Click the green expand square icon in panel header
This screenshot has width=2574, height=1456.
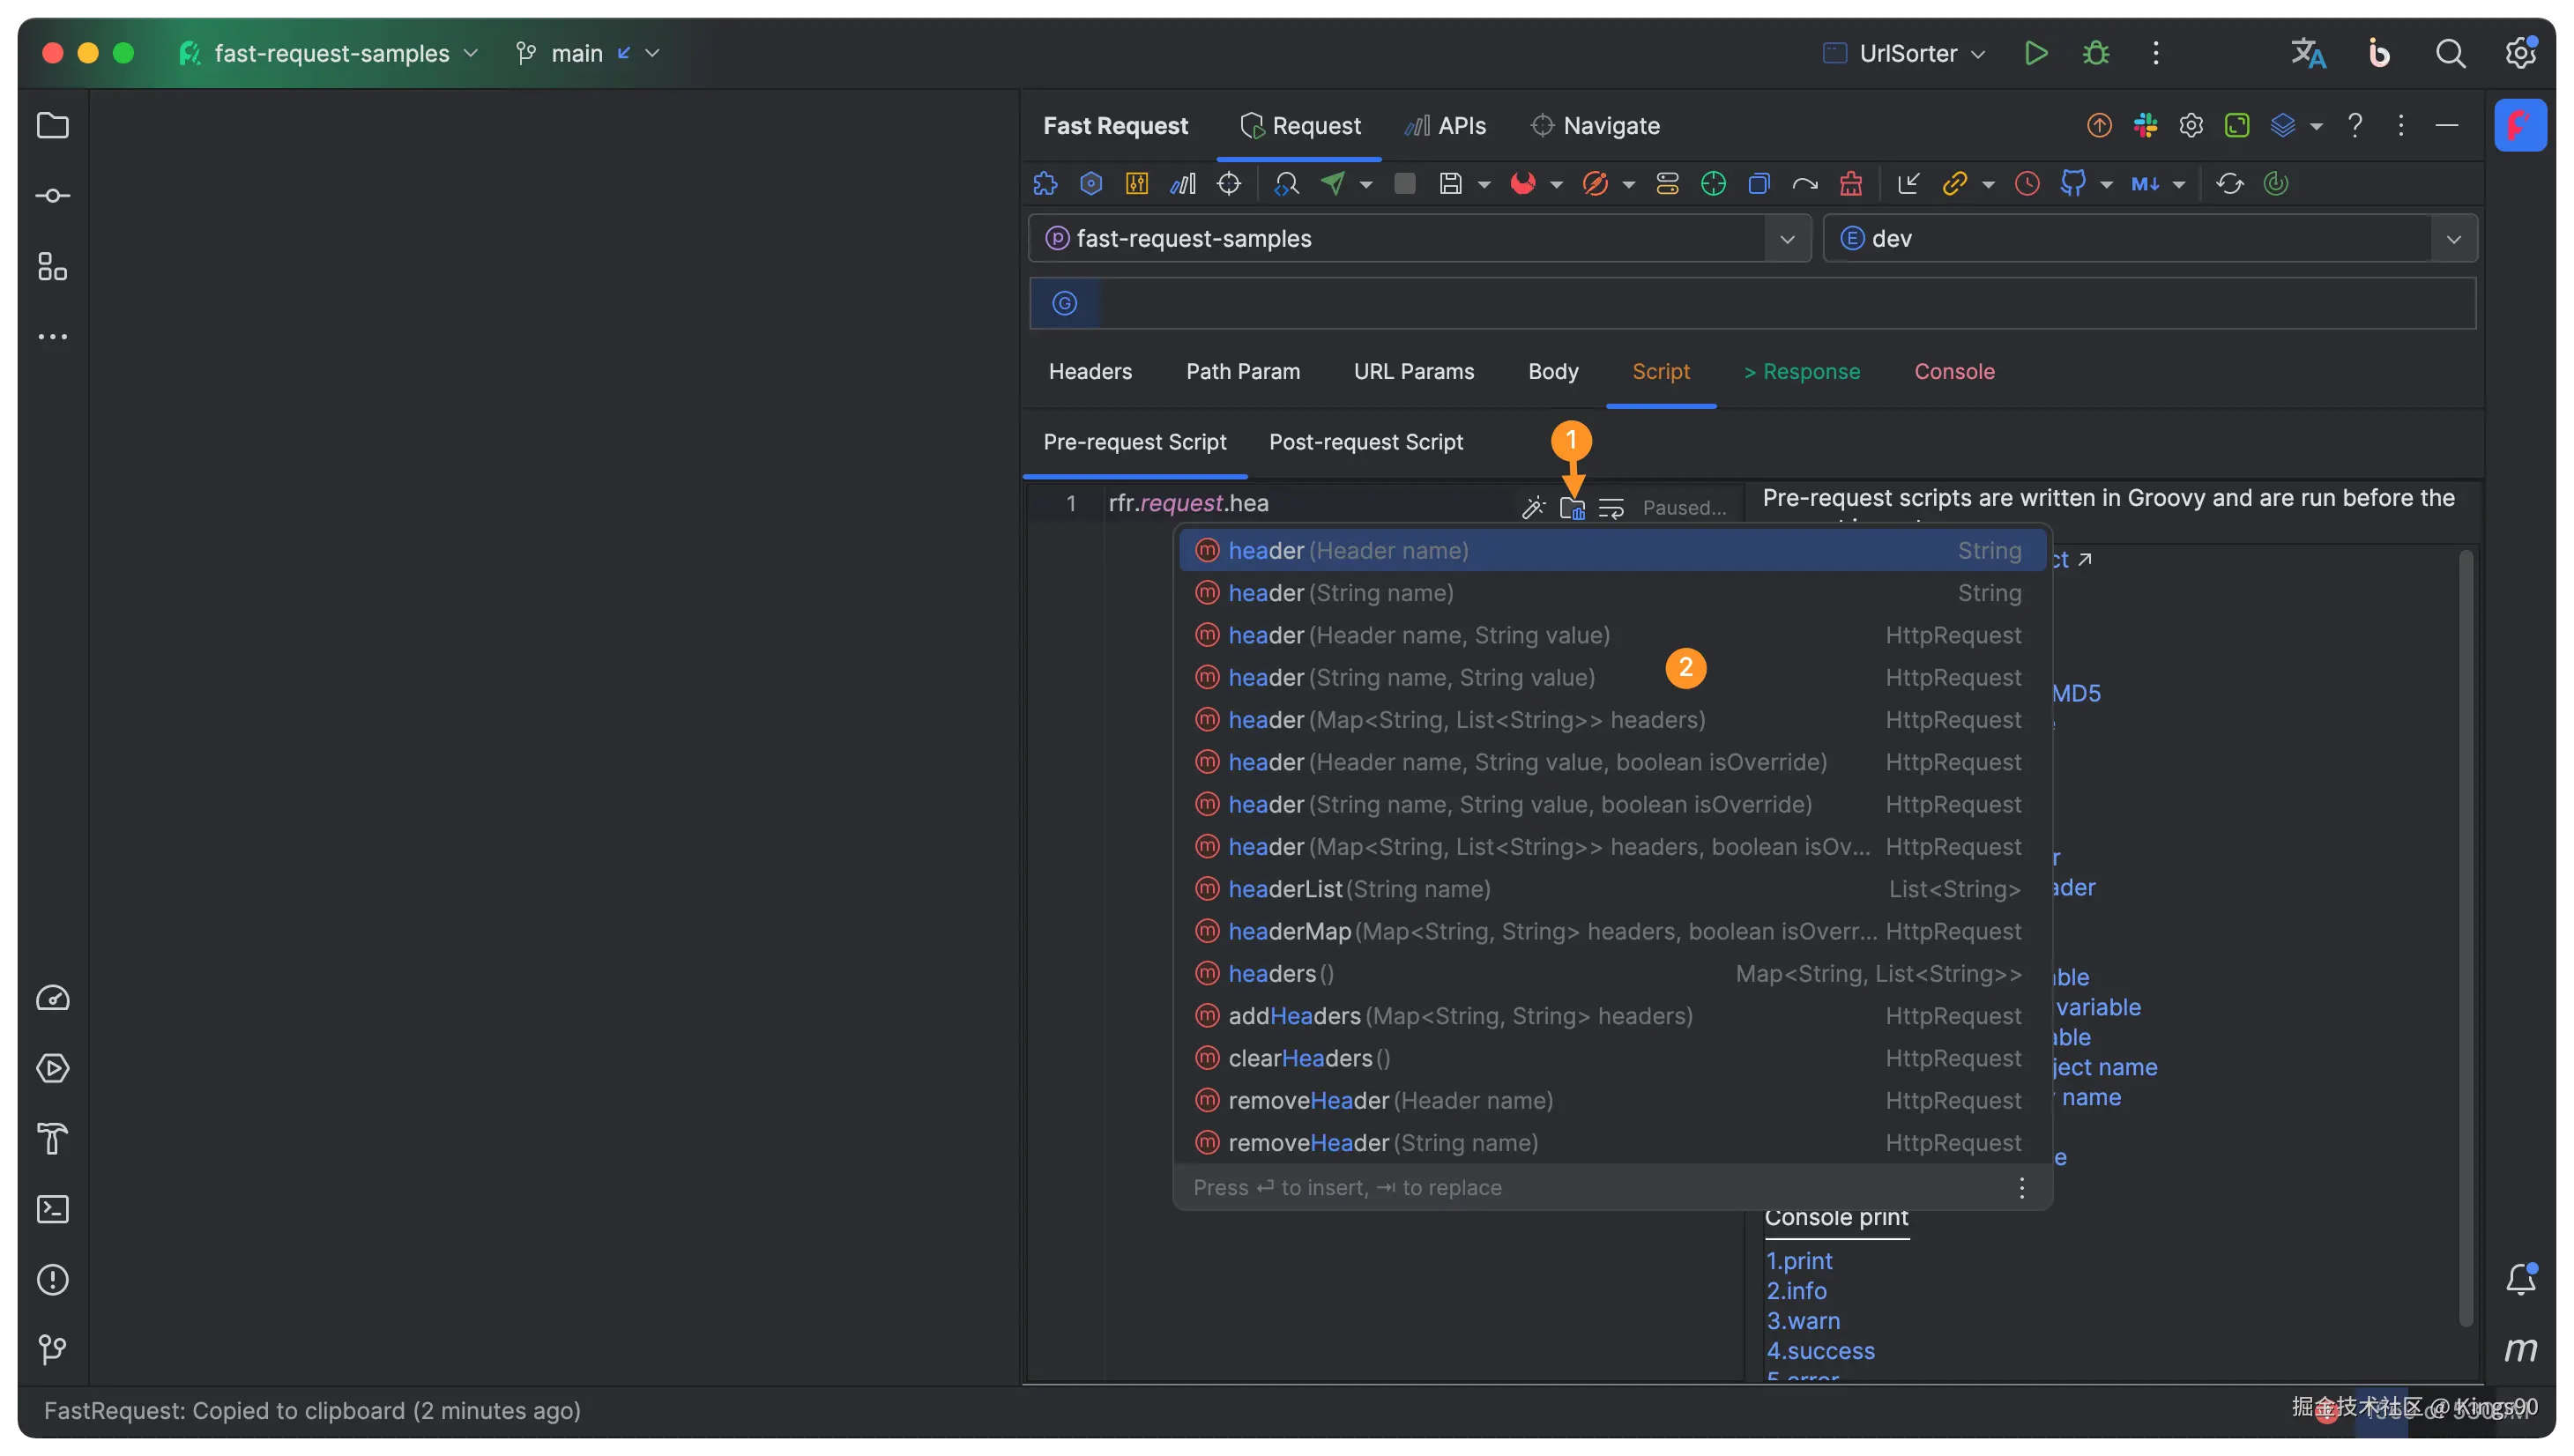pyautogui.click(x=2237, y=125)
